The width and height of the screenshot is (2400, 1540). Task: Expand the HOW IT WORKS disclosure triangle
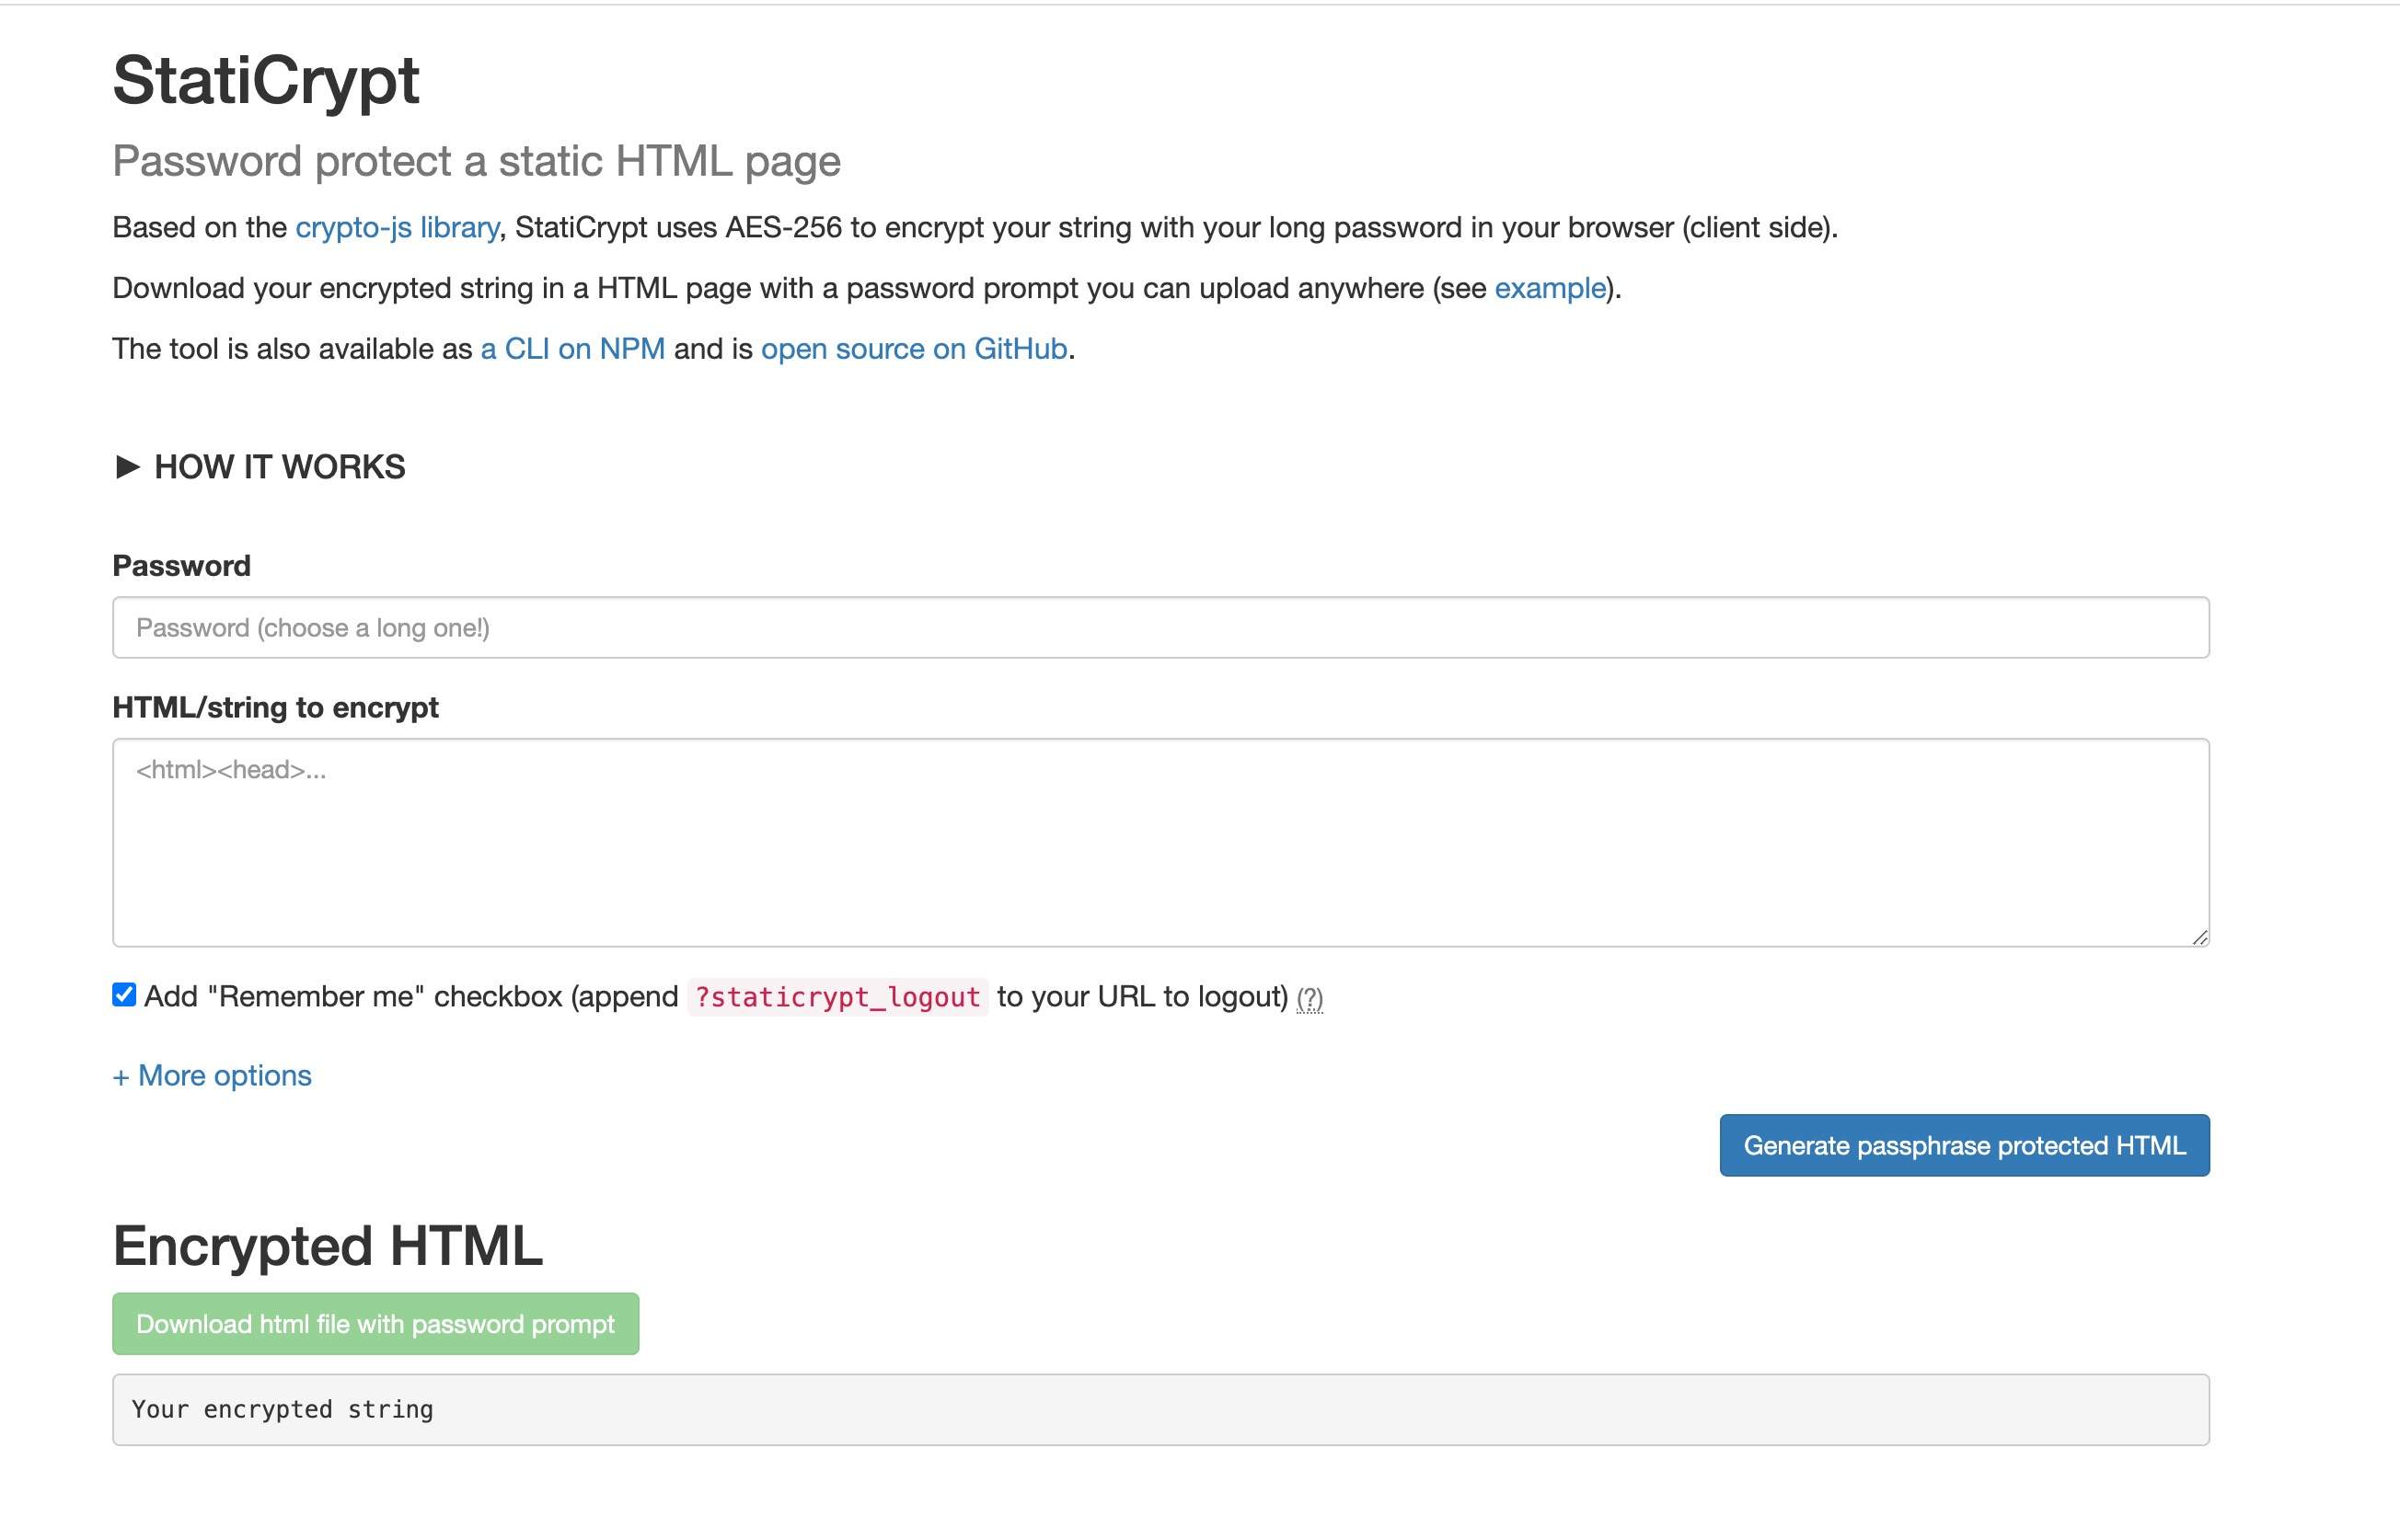tap(127, 466)
